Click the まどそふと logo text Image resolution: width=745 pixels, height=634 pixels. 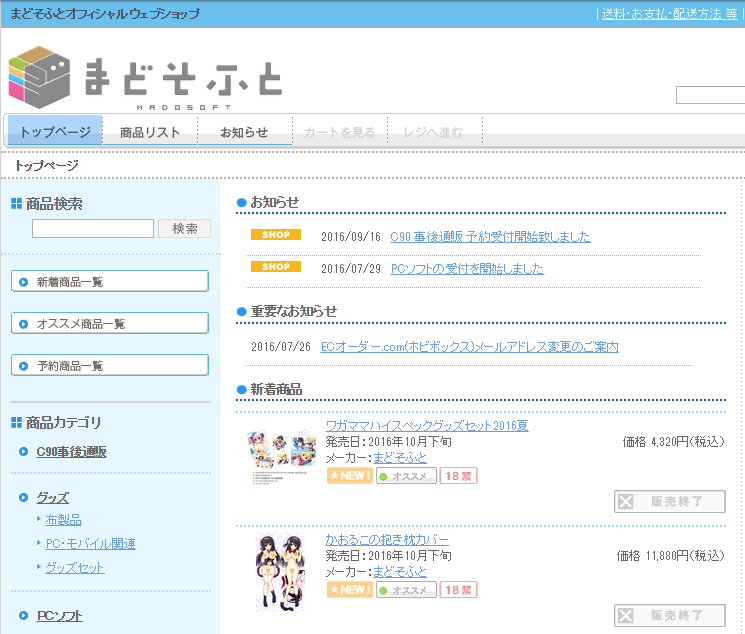click(184, 77)
